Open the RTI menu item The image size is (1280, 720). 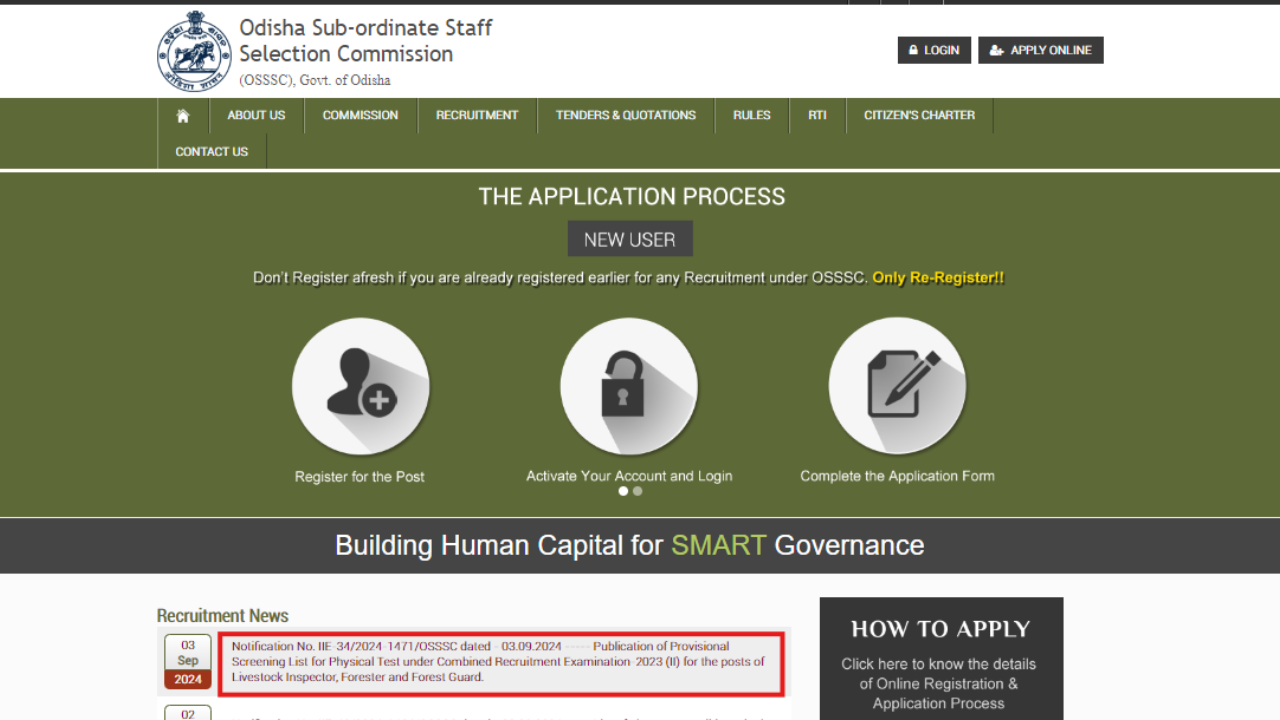(x=817, y=116)
